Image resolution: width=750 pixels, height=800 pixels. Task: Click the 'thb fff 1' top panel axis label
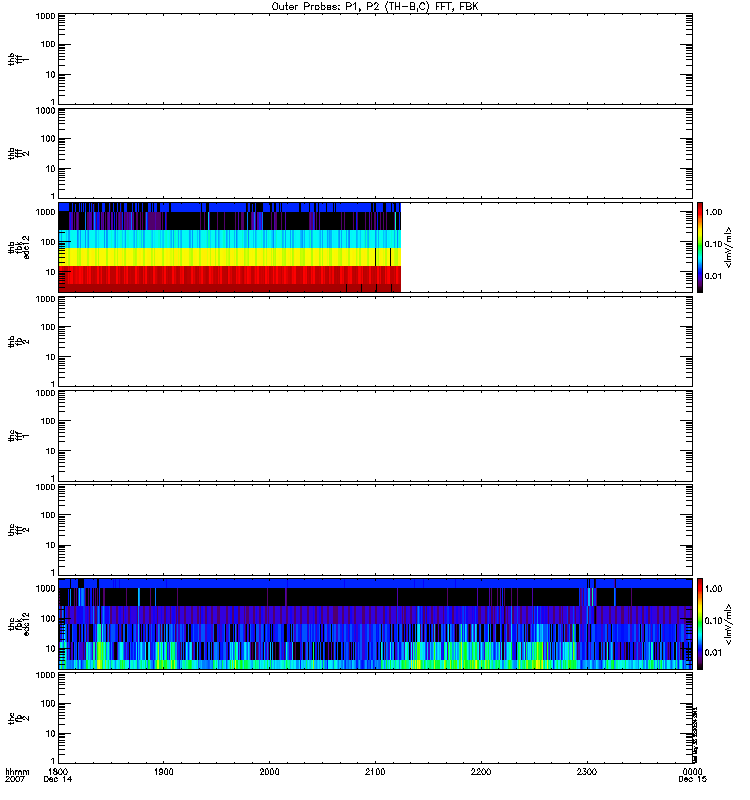[x=18, y=59]
